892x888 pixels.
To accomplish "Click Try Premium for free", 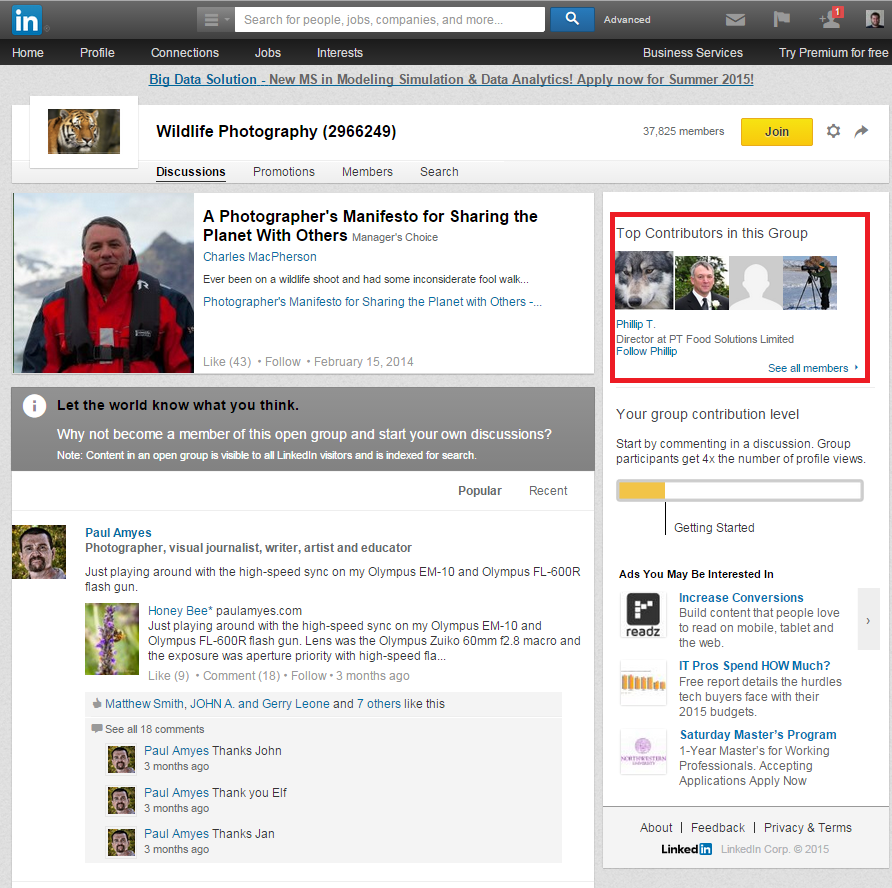I will pos(833,53).
